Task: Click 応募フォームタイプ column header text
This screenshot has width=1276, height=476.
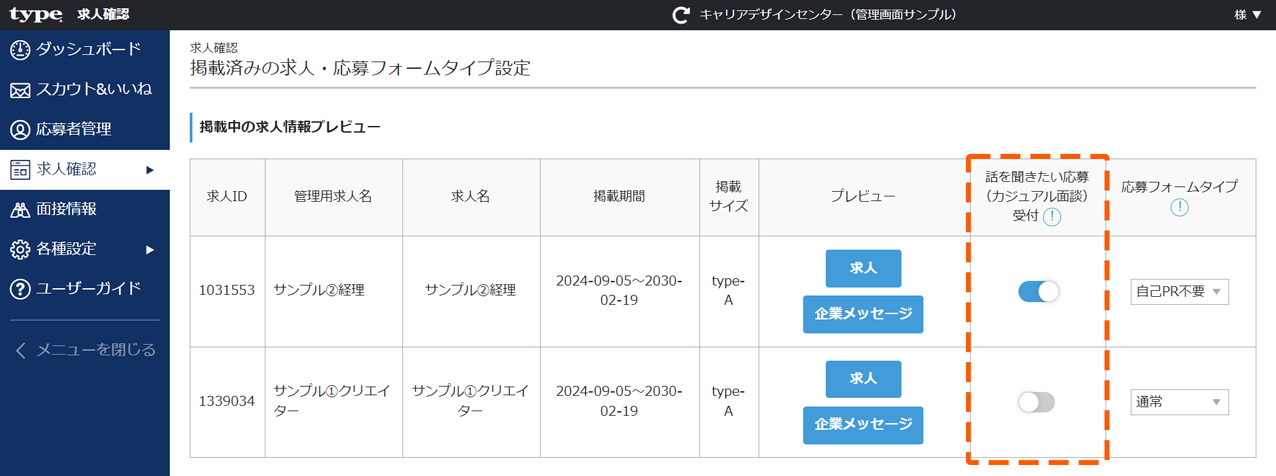Action: (1180, 187)
